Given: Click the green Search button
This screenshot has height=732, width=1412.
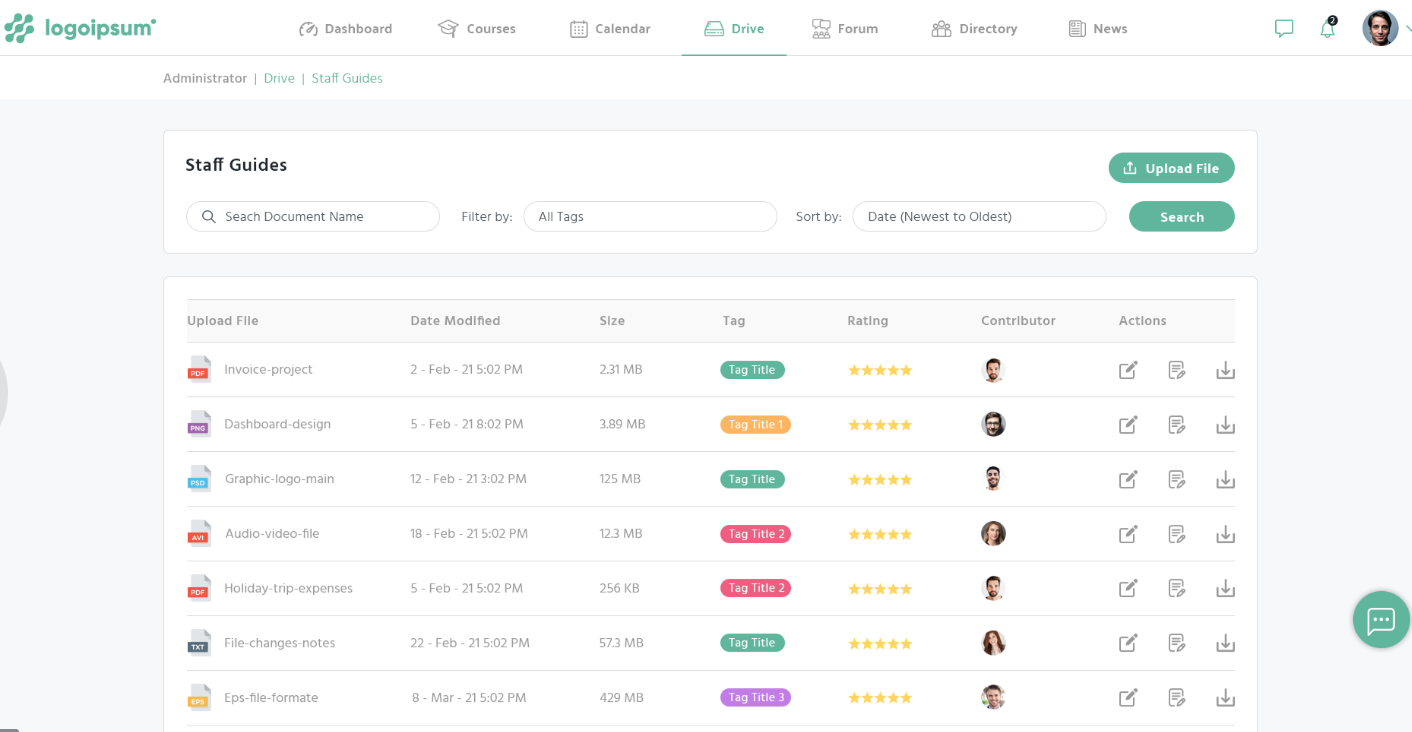Looking at the screenshot, I should (1181, 217).
